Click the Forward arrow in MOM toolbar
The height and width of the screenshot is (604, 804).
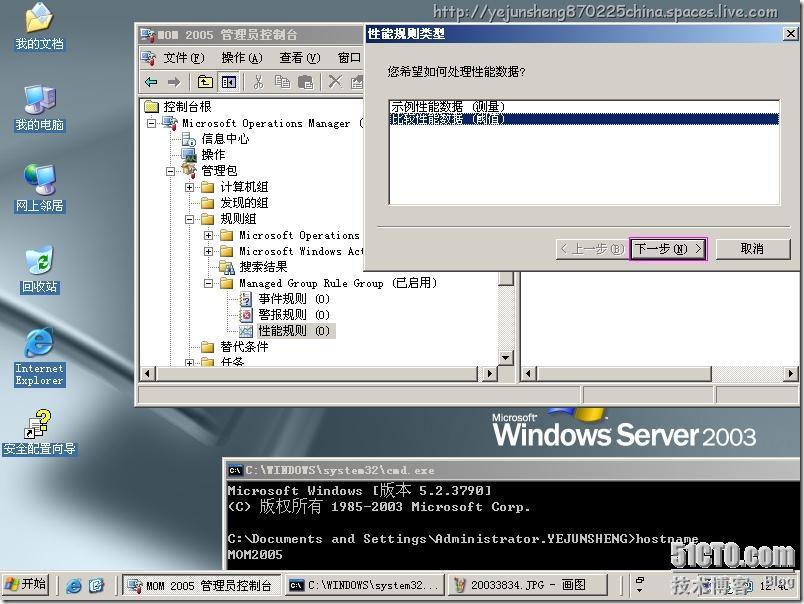(174, 82)
